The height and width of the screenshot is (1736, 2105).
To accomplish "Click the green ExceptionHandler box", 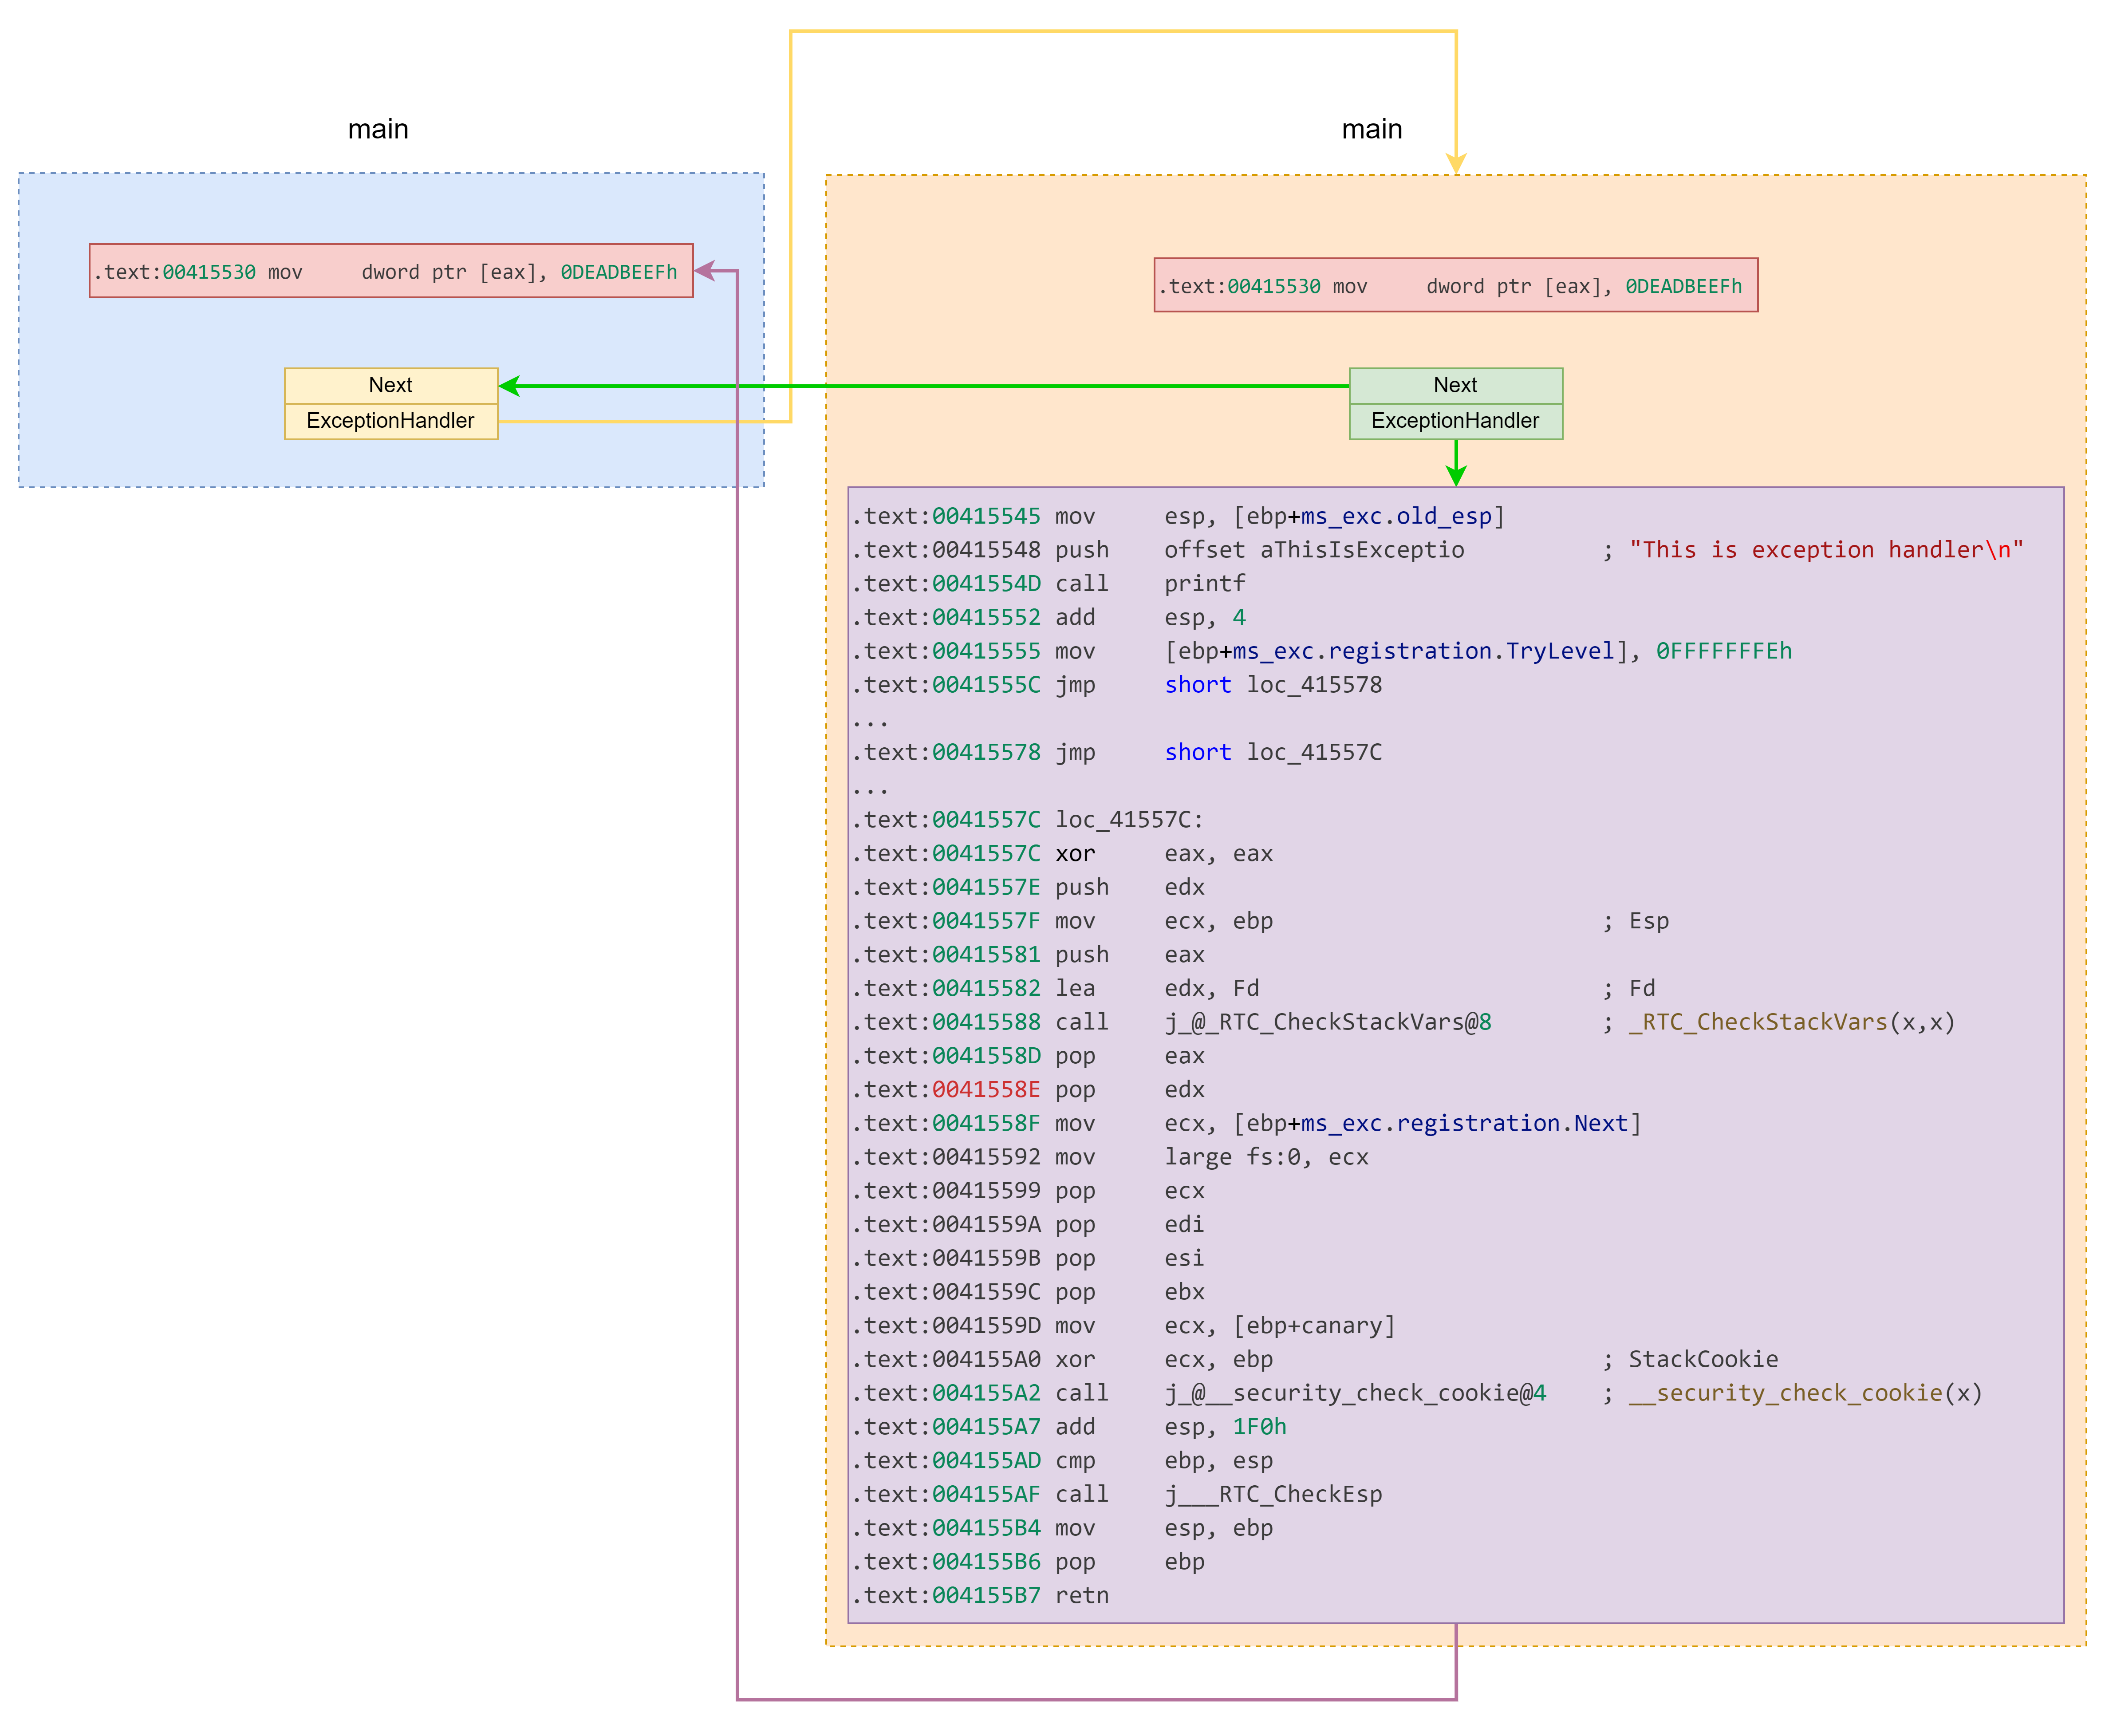I will [x=1455, y=421].
